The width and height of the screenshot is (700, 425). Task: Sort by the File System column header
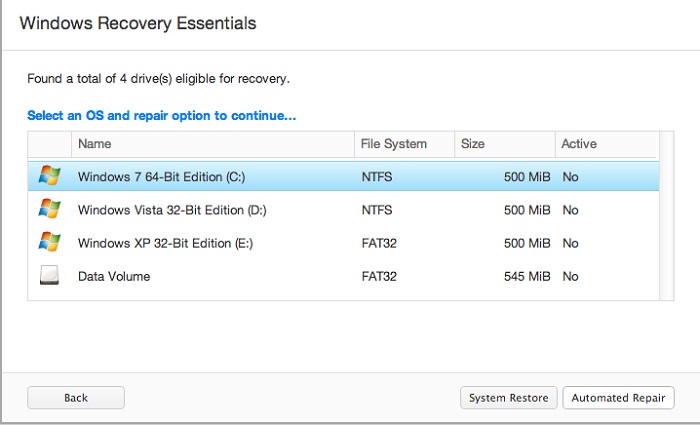pyautogui.click(x=394, y=144)
